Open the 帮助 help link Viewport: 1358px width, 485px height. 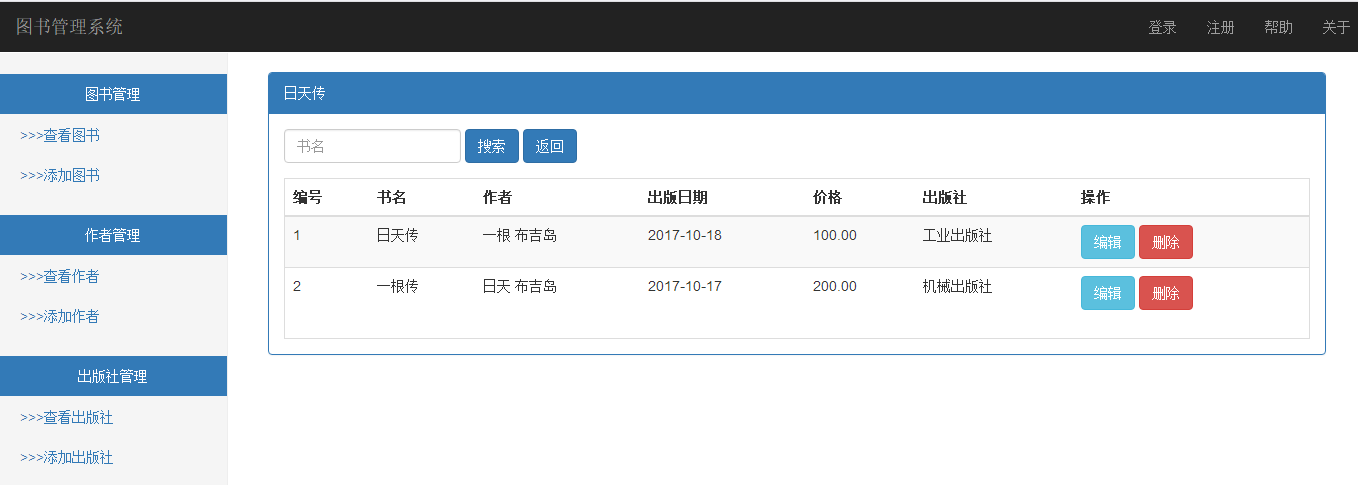pyautogui.click(x=1278, y=28)
